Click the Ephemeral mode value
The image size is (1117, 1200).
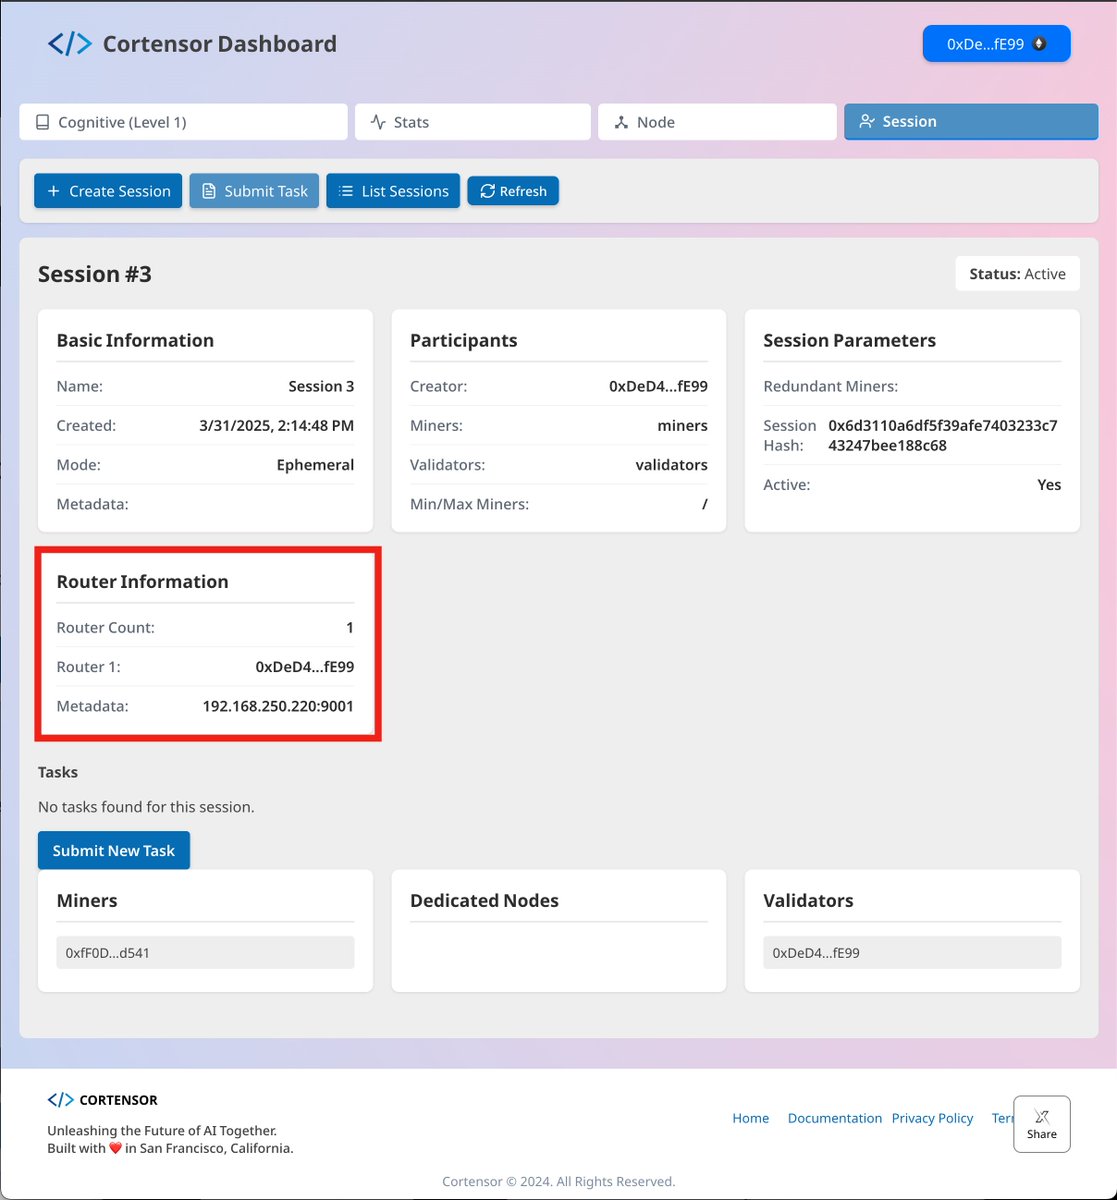pos(315,465)
